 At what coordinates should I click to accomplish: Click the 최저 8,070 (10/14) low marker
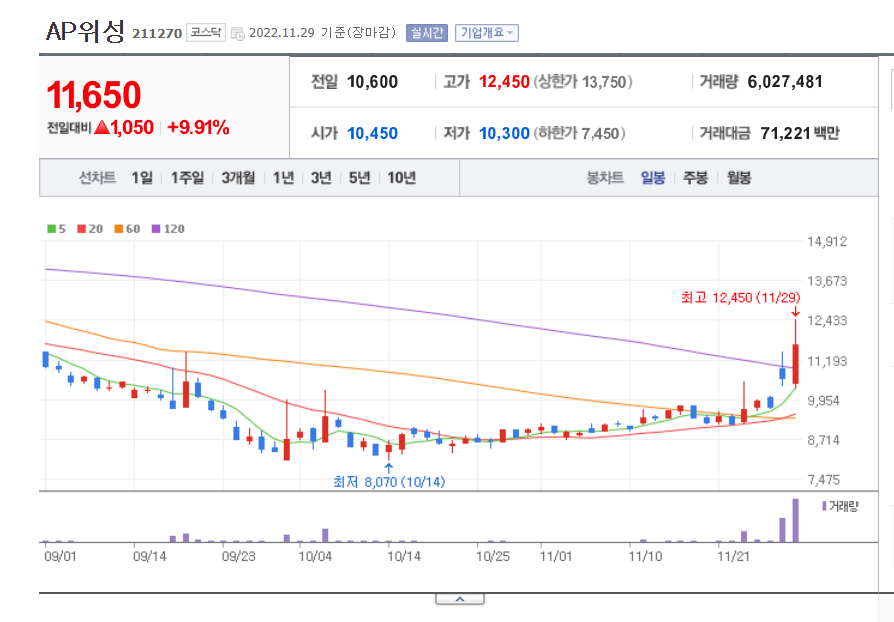point(389,482)
